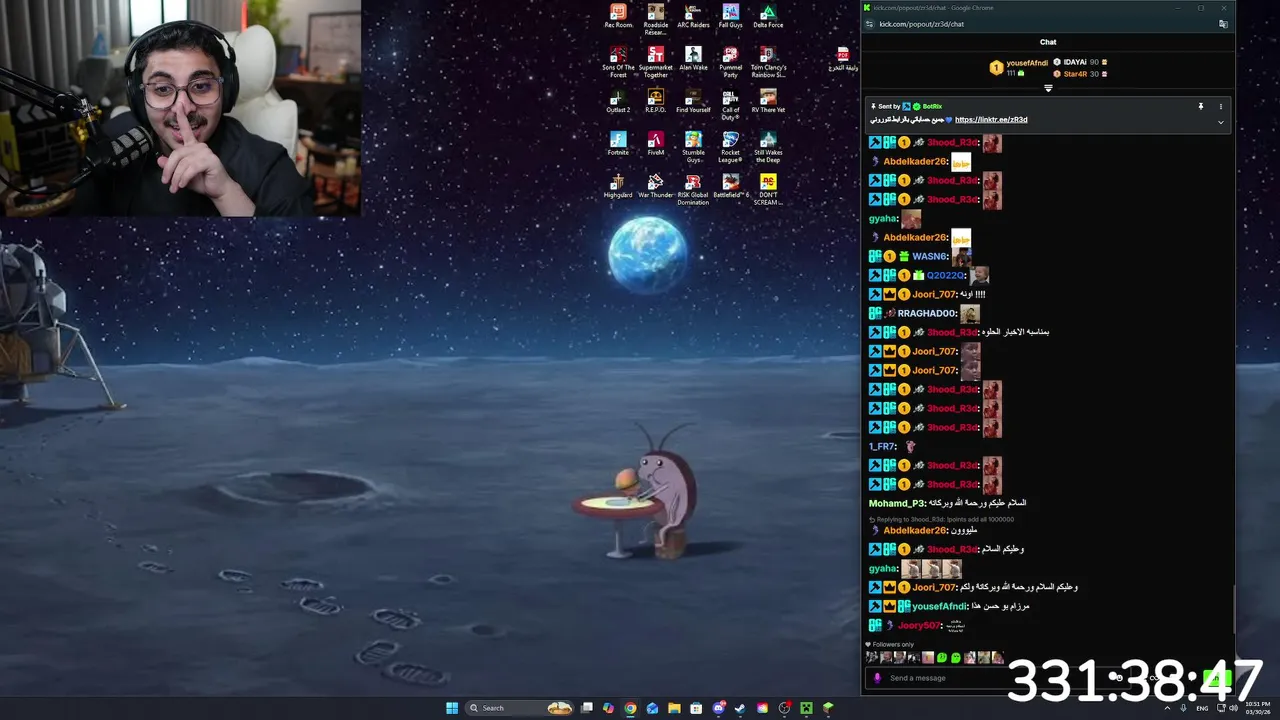Open Discord from the taskbar
Screen dimensions: 1280x720
click(x=719, y=708)
